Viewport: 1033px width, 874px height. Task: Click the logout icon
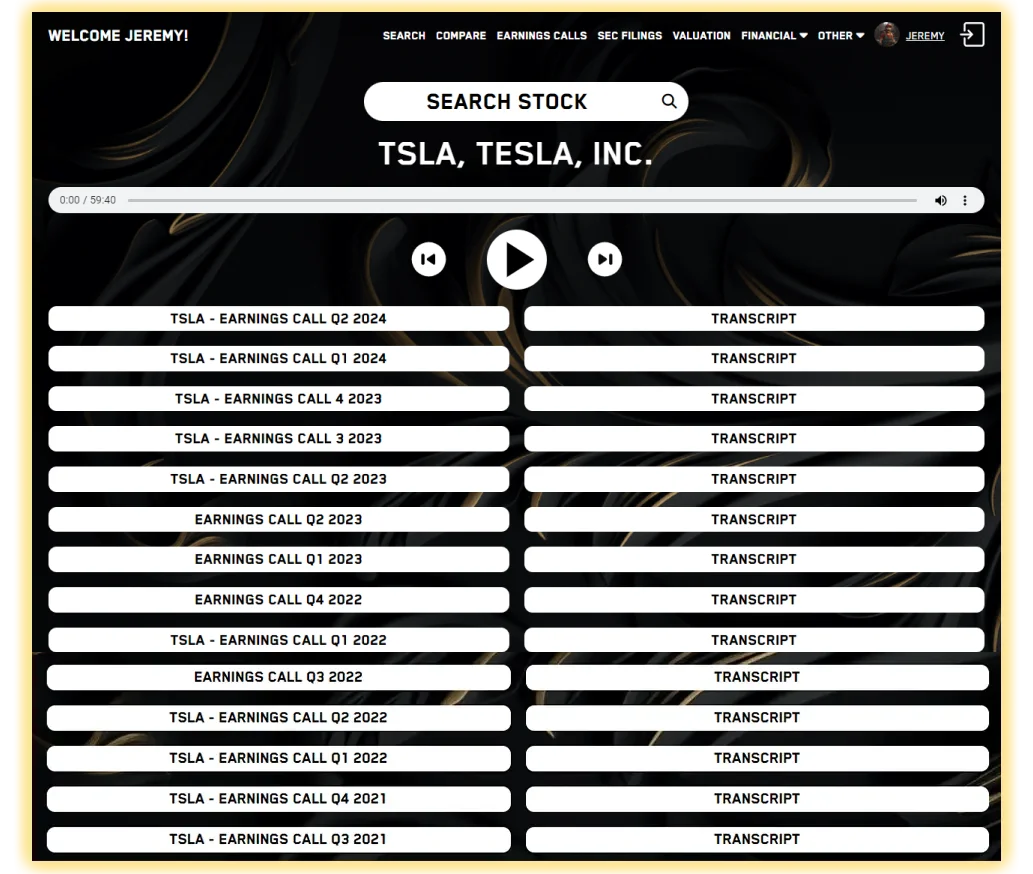click(972, 35)
